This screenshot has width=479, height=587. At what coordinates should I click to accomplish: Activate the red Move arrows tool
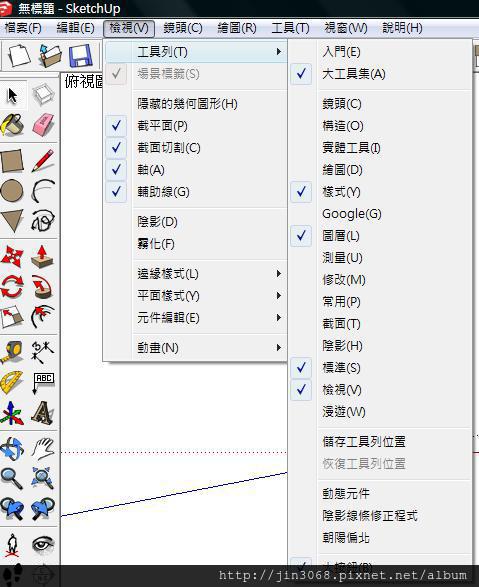tap(12, 257)
